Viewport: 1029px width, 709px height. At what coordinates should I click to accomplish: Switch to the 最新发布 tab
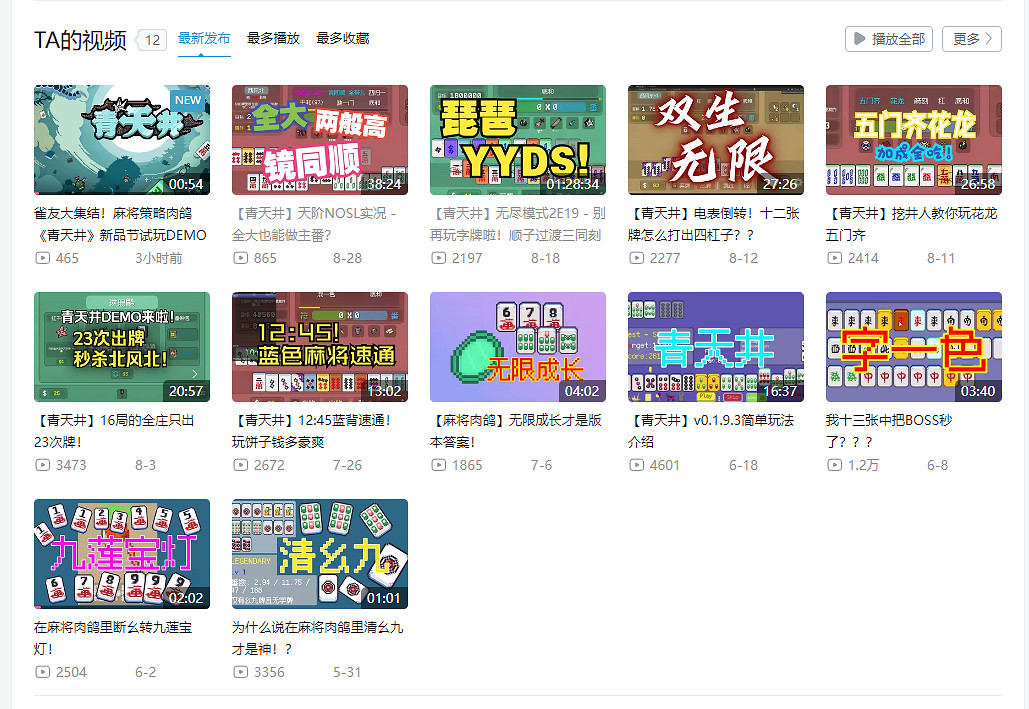click(x=204, y=38)
